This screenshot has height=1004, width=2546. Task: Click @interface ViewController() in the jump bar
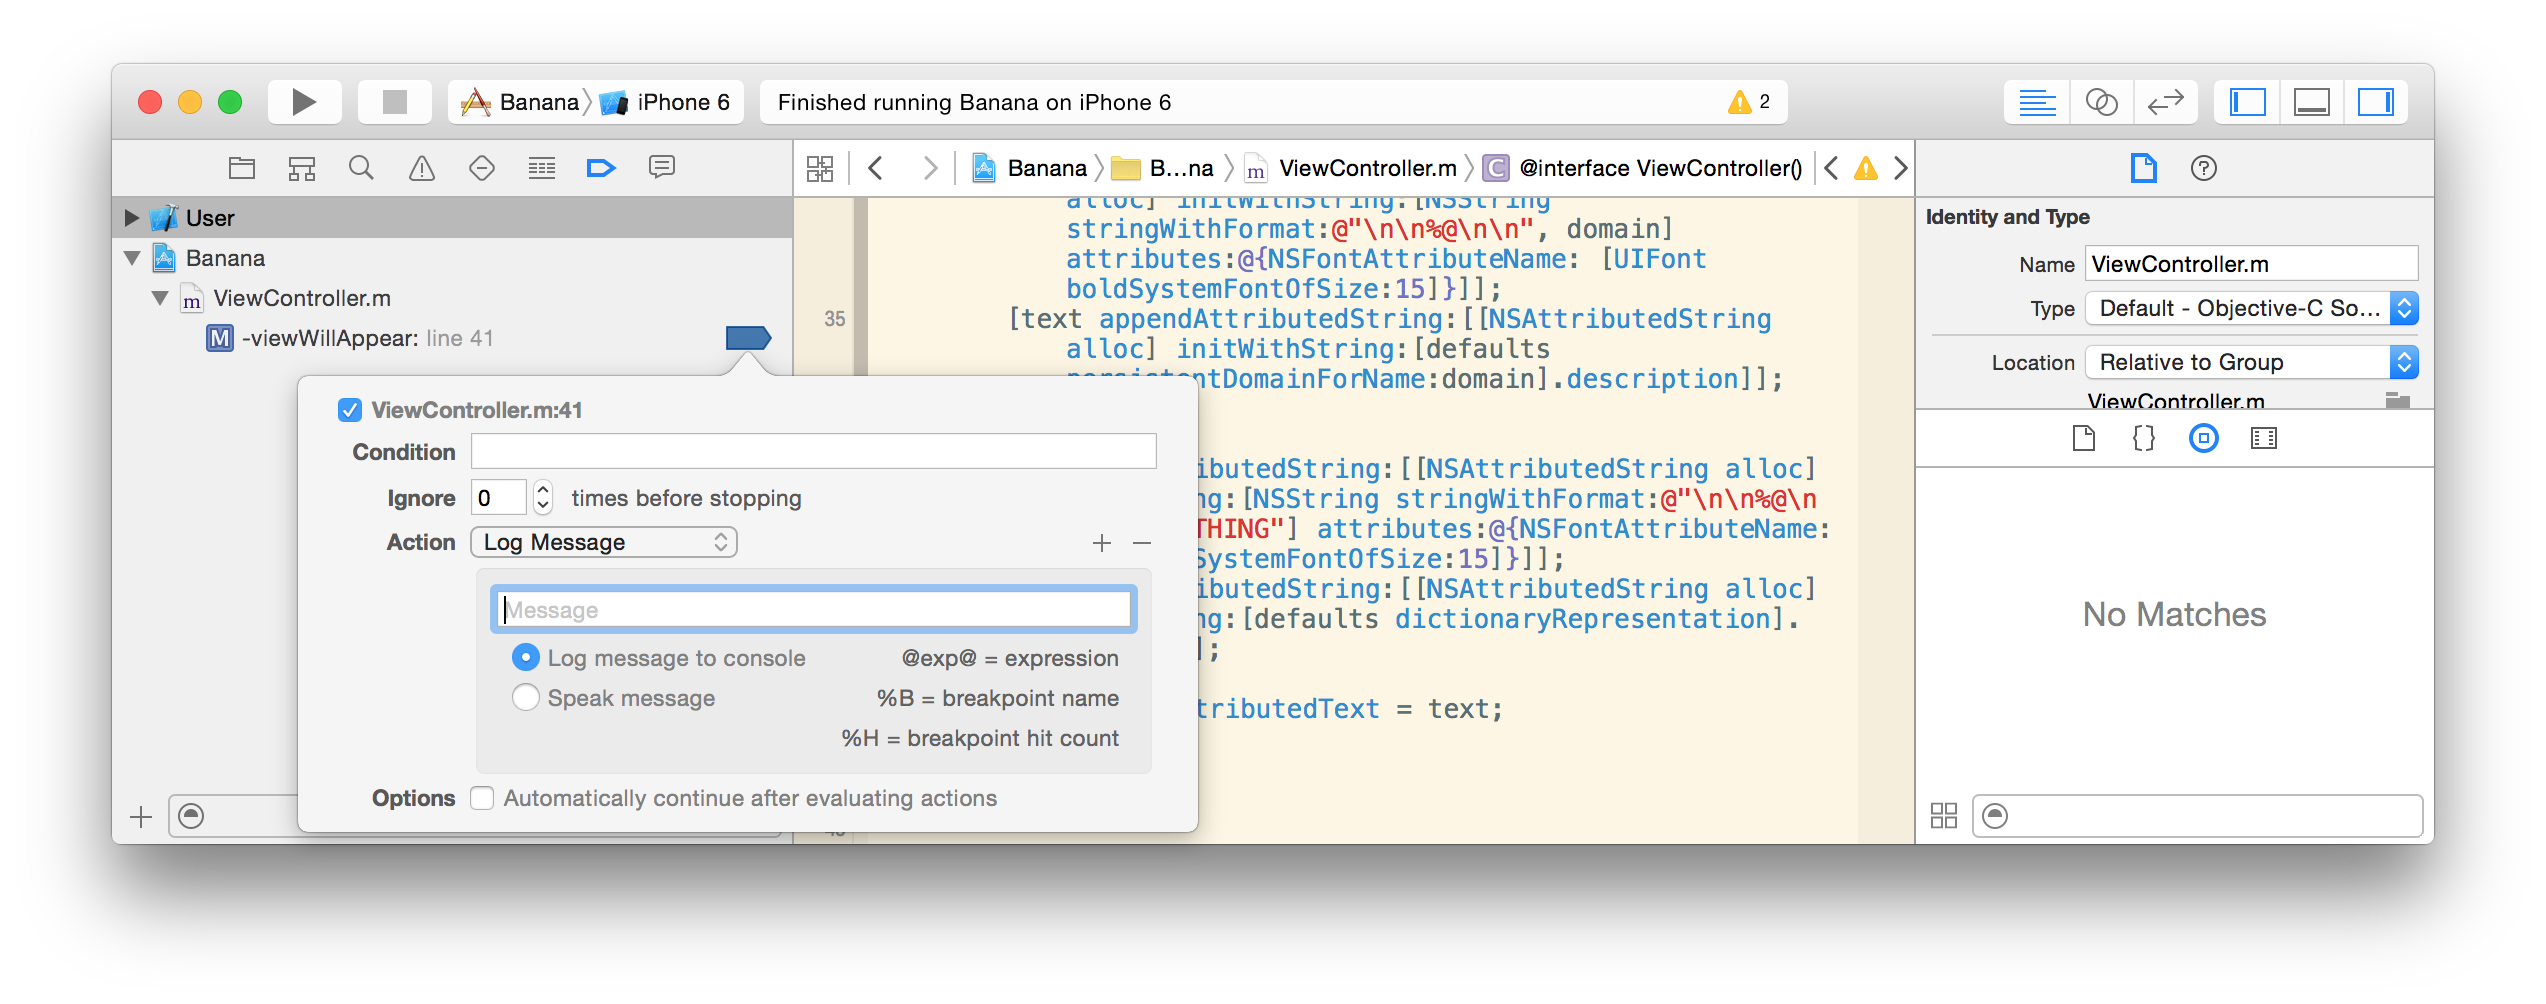(1642, 168)
